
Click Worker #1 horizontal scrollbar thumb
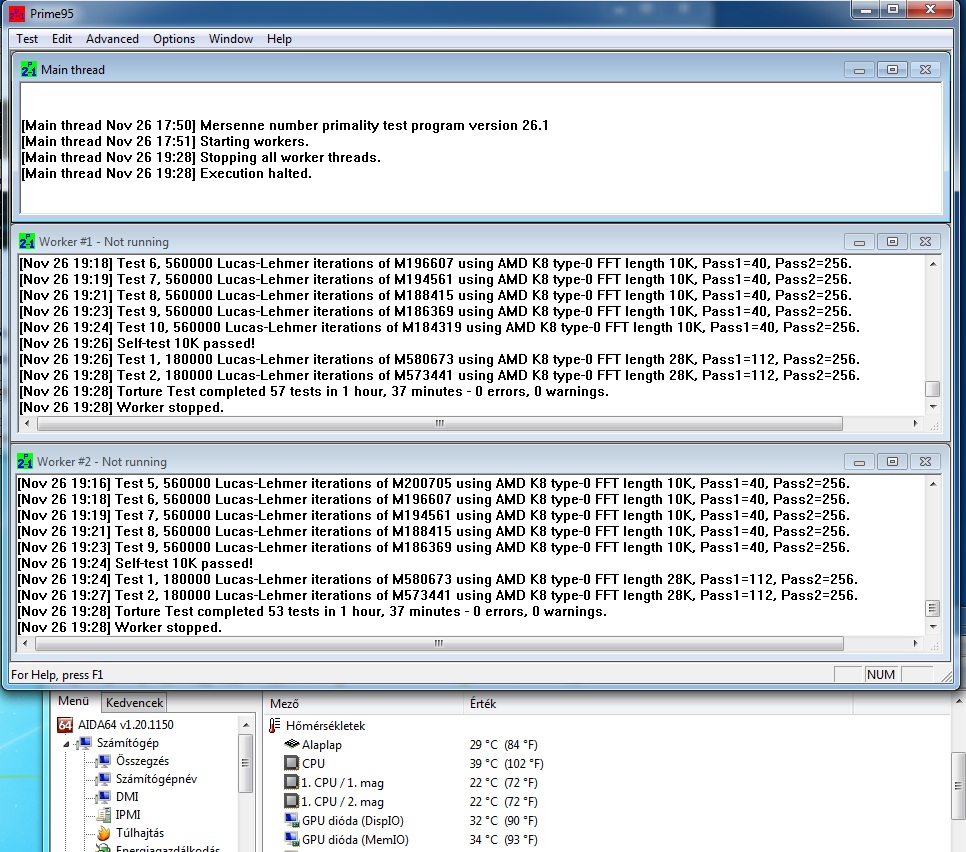(x=440, y=423)
